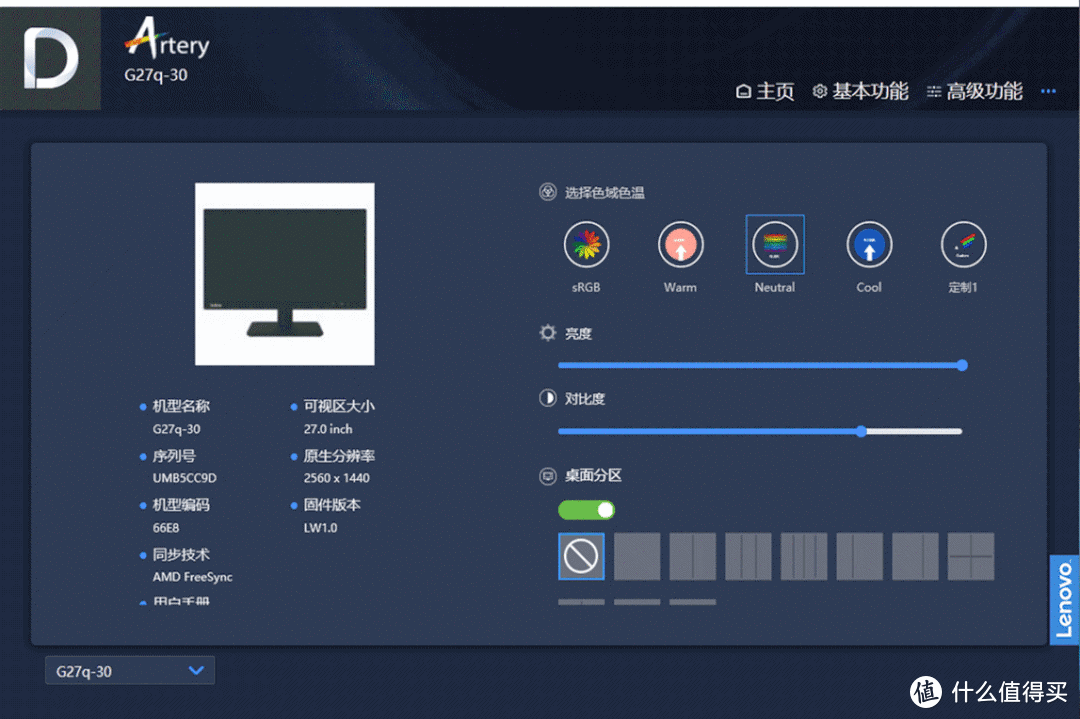Click the brightness slider handle

[x=962, y=365]
